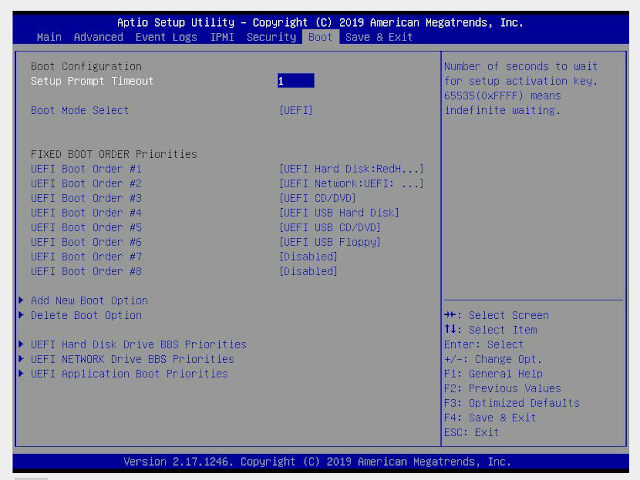
Task: Select the IPMI tab
Action: (222, 37)
